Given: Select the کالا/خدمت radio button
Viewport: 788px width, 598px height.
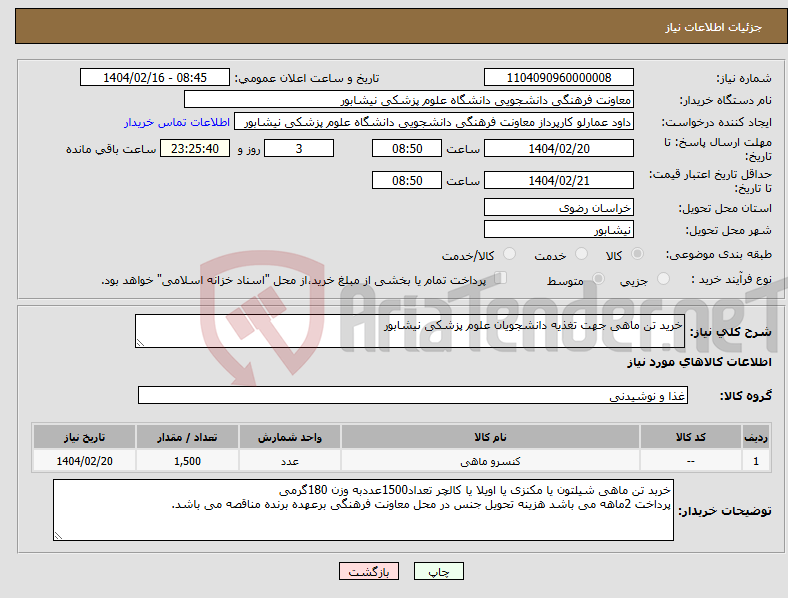Looking at the screenshot, I should [x=509, y=254].
